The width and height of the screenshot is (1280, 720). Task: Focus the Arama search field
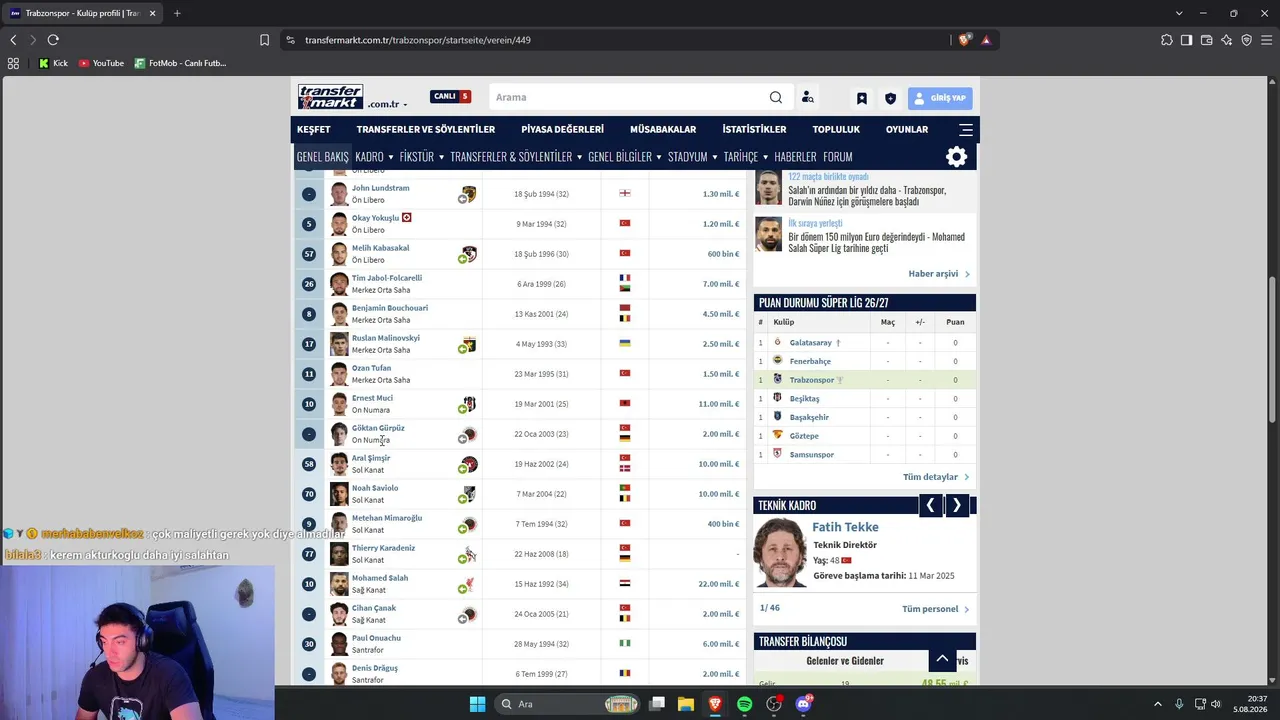click(628, 97)
